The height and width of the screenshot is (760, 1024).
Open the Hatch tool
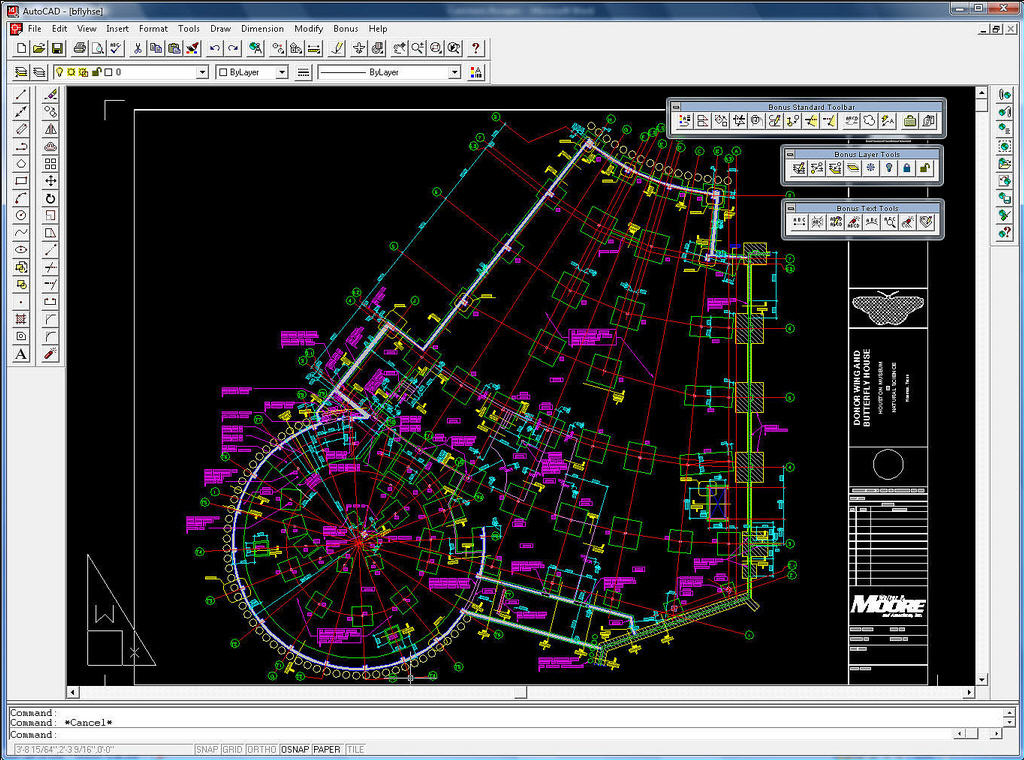[x=21, y=319]
